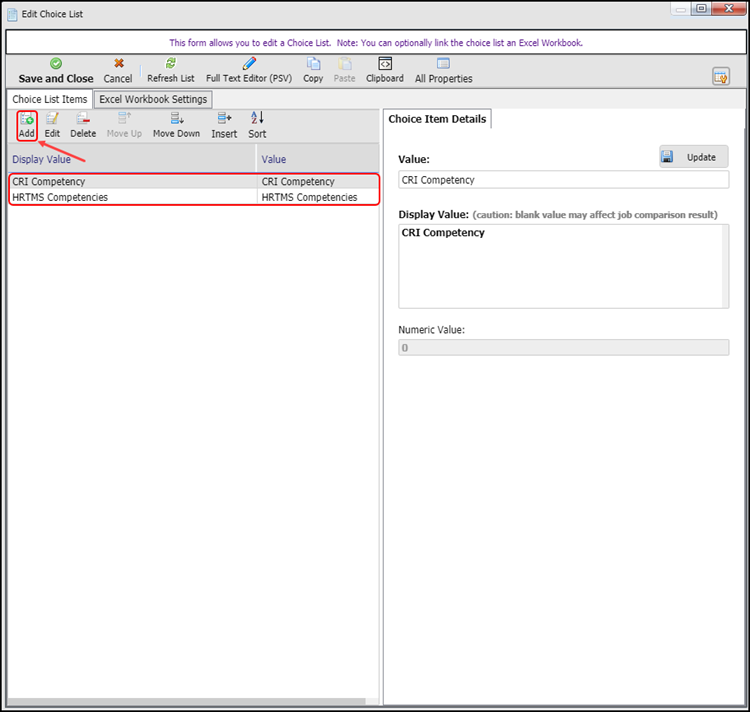This screenshot has height=712, width=750.
Task: Click the Update button
Action: coord(693,157)
